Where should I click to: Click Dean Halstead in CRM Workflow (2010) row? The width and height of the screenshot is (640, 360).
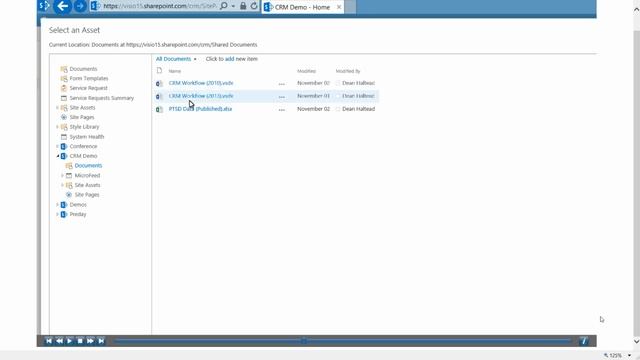[358, 83]
